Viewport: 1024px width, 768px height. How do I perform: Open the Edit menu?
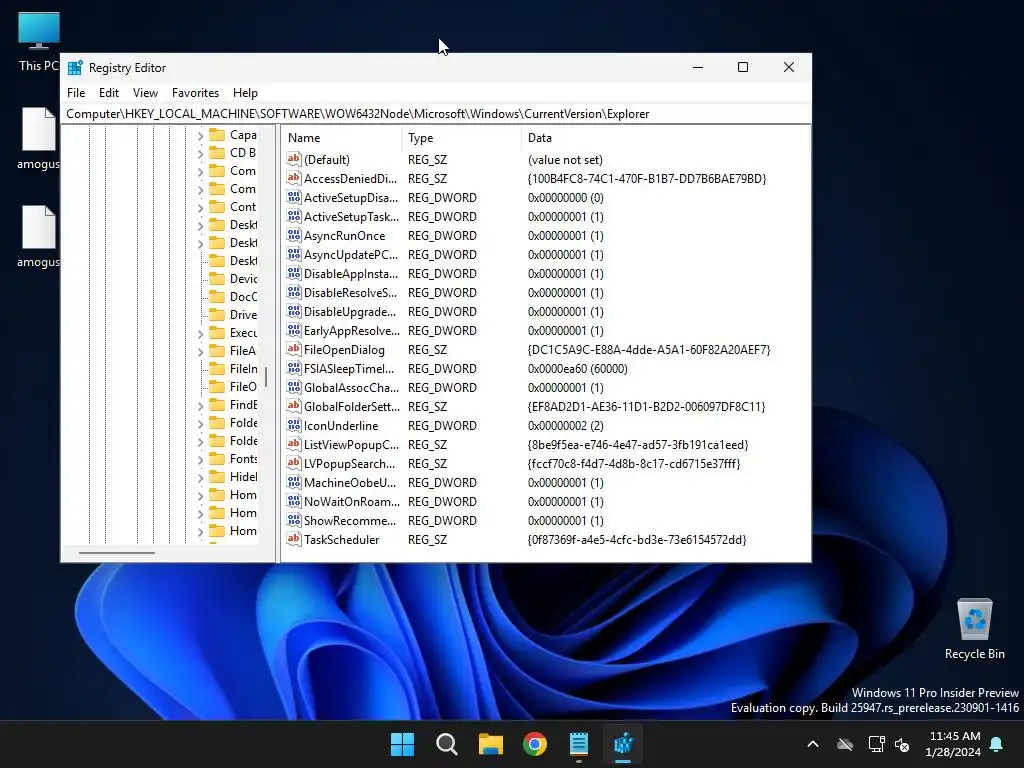click(108, 93)
